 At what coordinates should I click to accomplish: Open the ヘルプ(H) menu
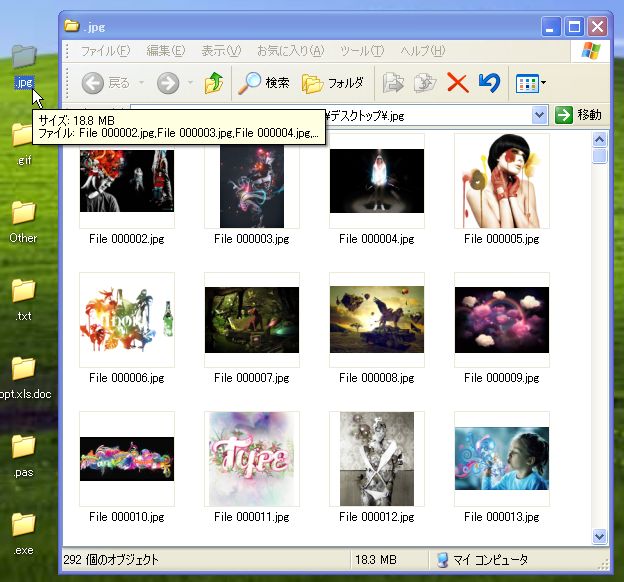(x=423, y=51)
